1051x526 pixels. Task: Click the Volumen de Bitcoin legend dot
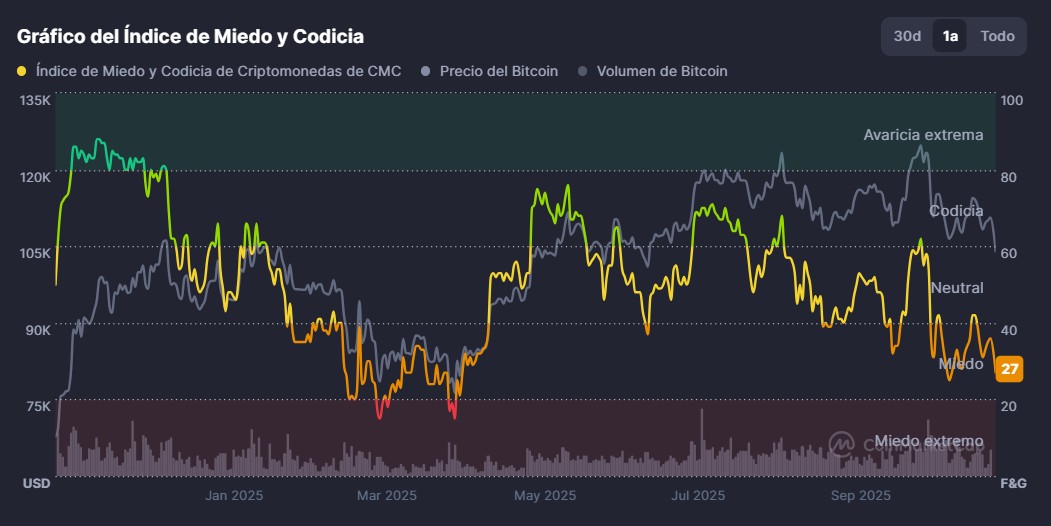coord(583,71)
